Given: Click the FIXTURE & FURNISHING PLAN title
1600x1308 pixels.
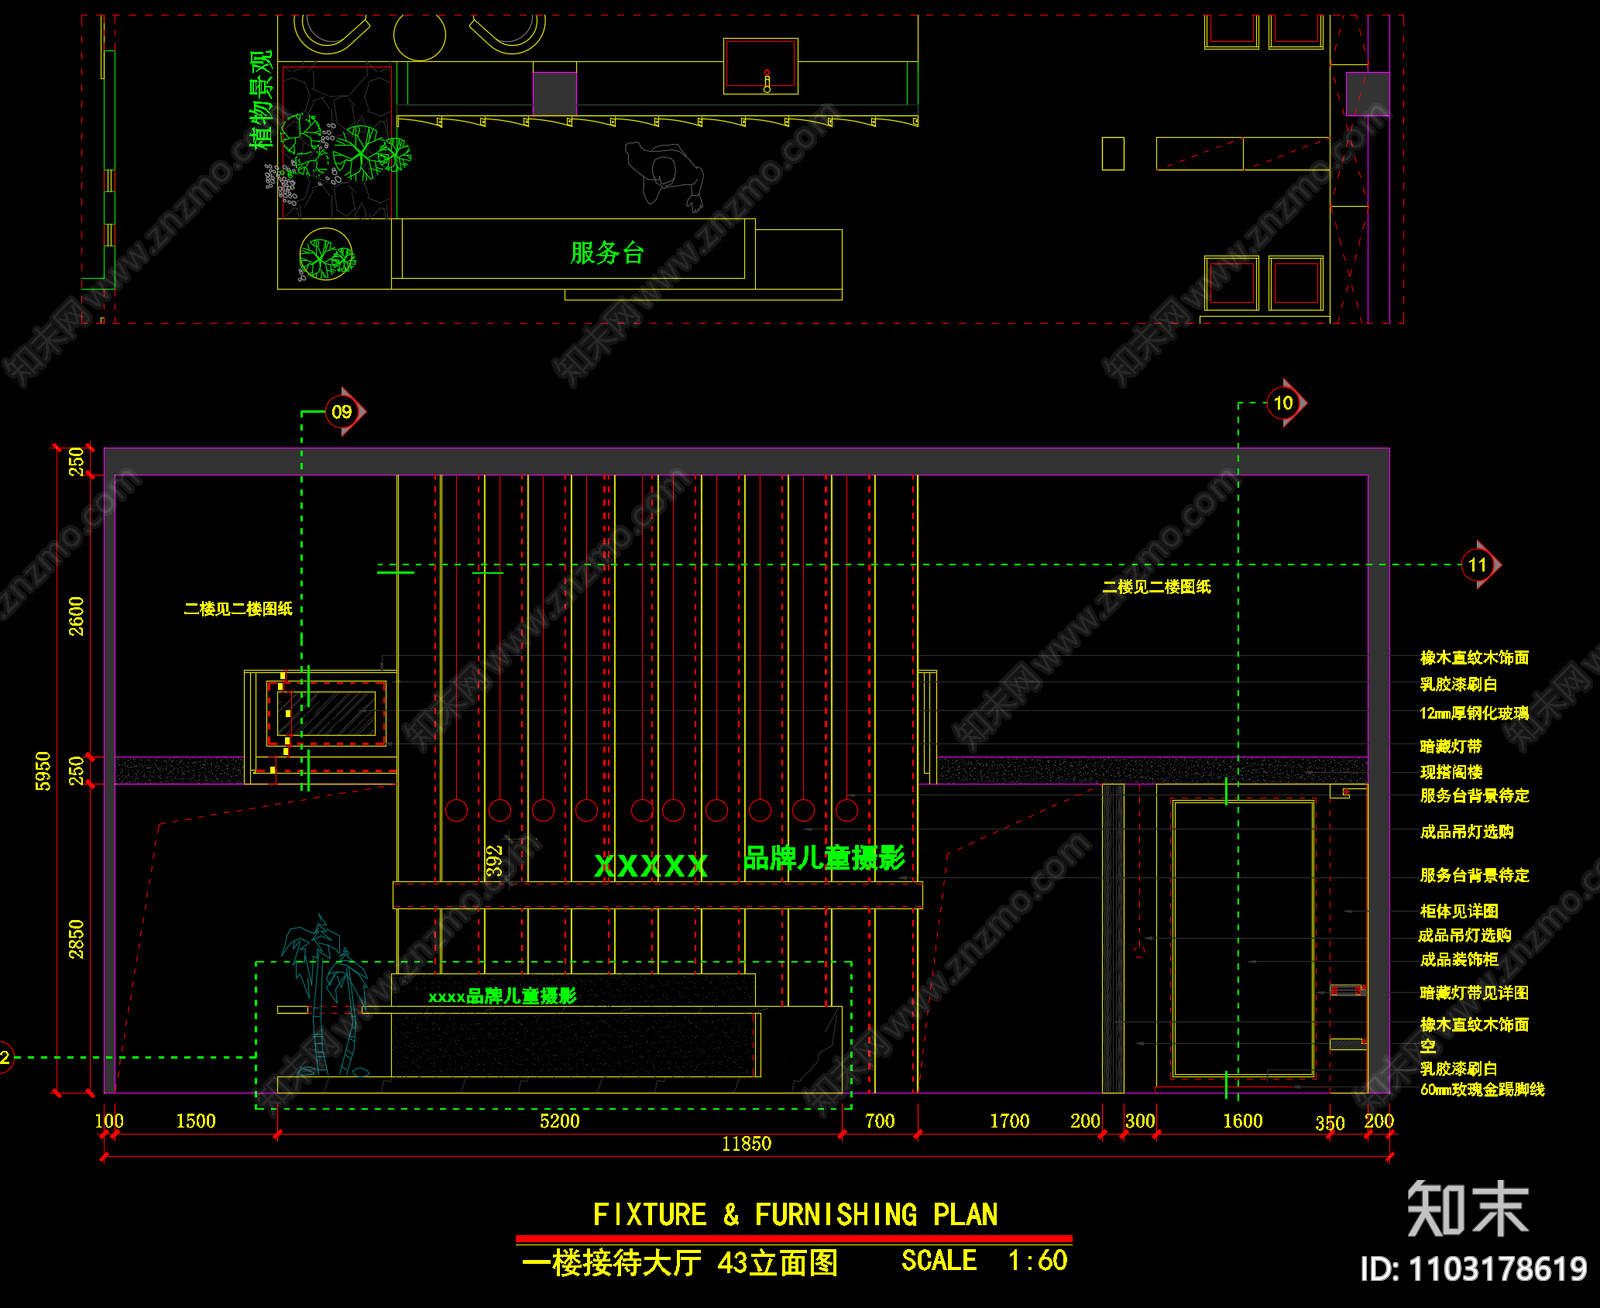Looking at the screenshot, I should (795, 1215).
